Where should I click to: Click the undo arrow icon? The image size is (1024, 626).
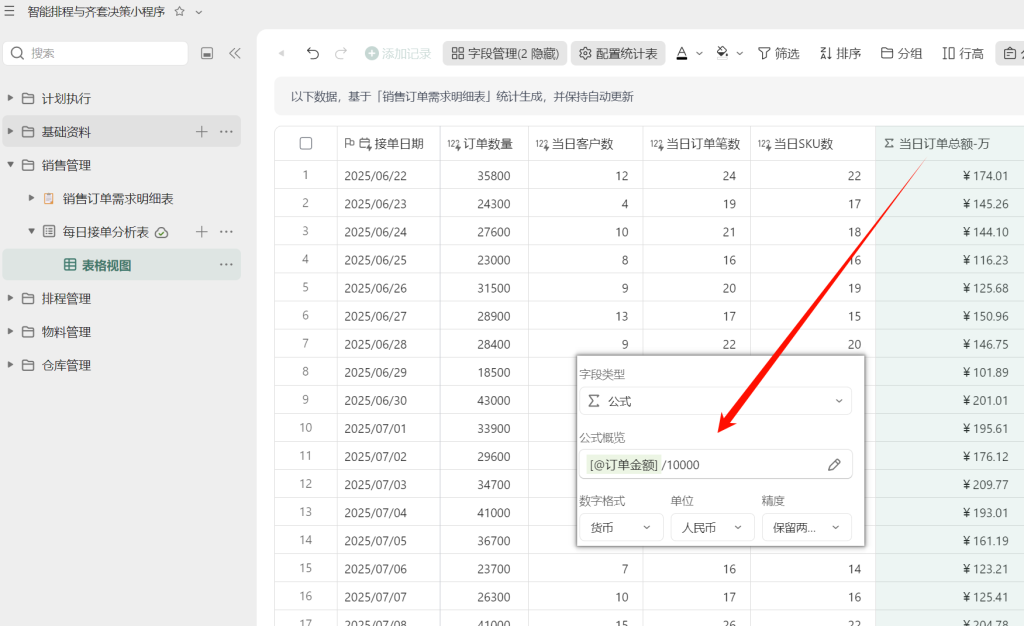coord(313,53)
